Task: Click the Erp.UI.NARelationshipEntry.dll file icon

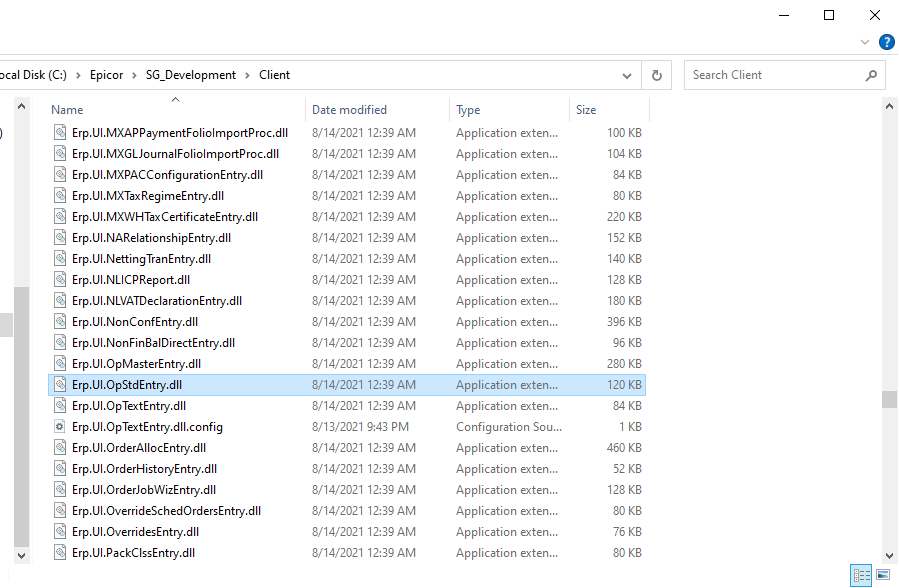Action: point(60,238)
